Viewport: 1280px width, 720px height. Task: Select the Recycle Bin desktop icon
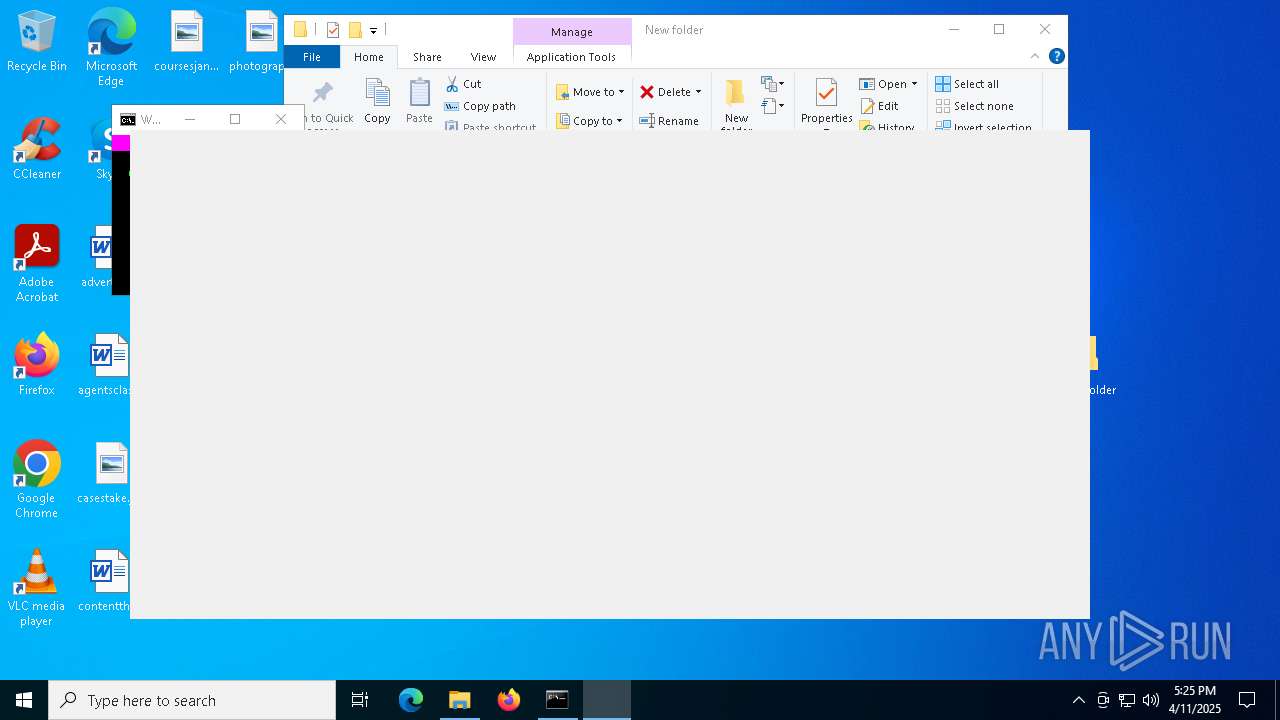(x=37, y=42)
